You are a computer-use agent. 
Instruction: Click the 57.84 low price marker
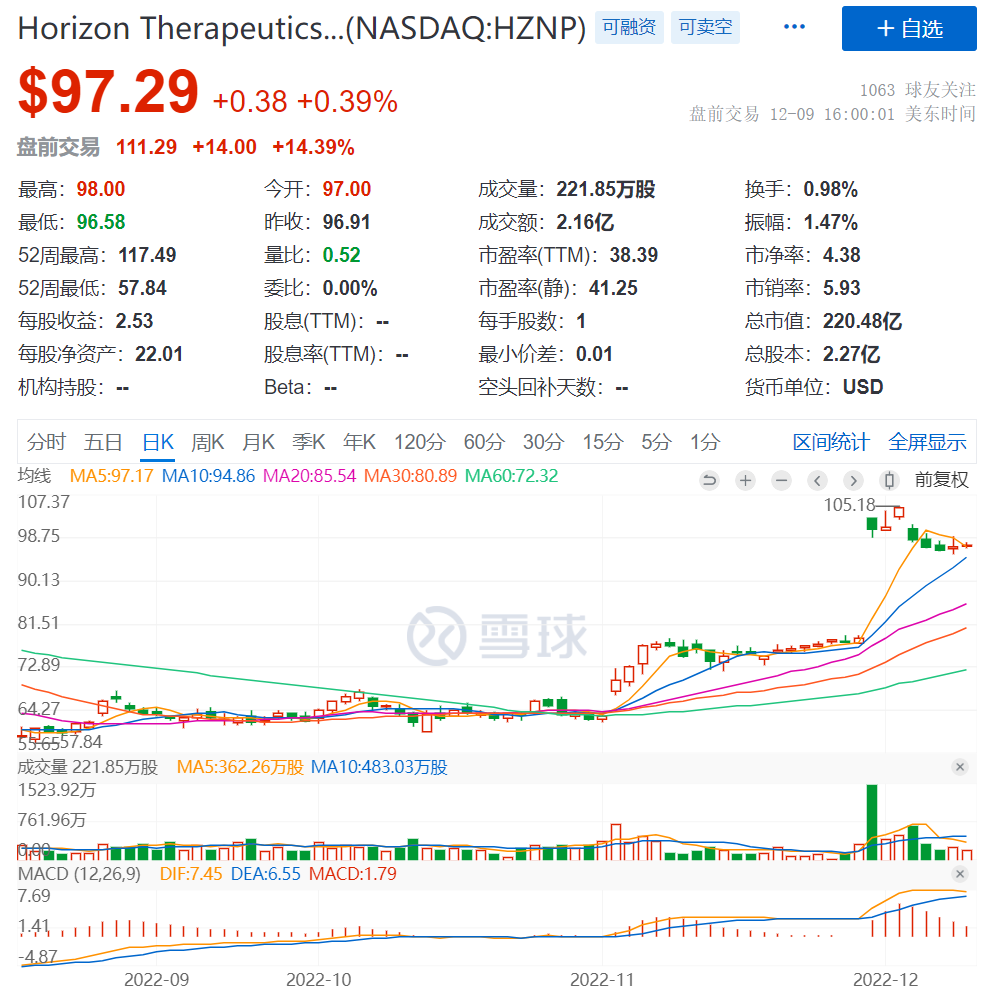[81, 742]
